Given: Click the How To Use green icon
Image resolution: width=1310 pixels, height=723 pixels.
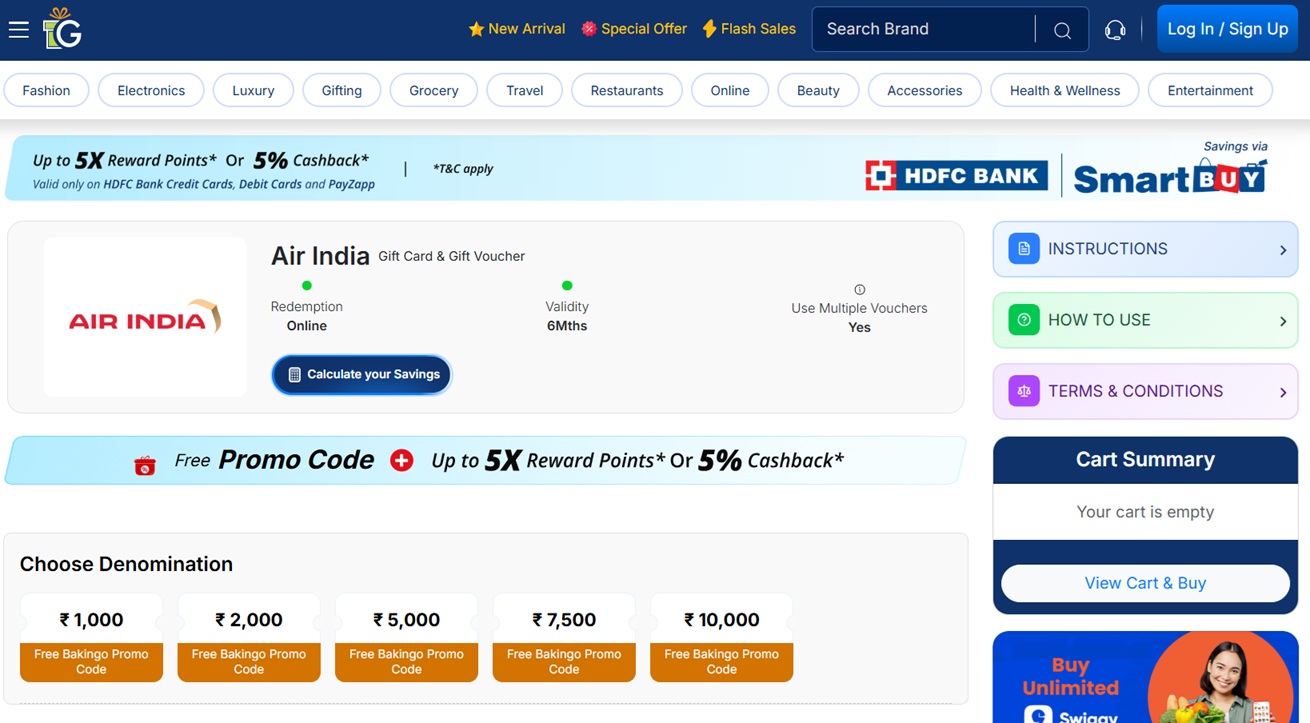Looking at the screenshot, I should [1024, 320].
